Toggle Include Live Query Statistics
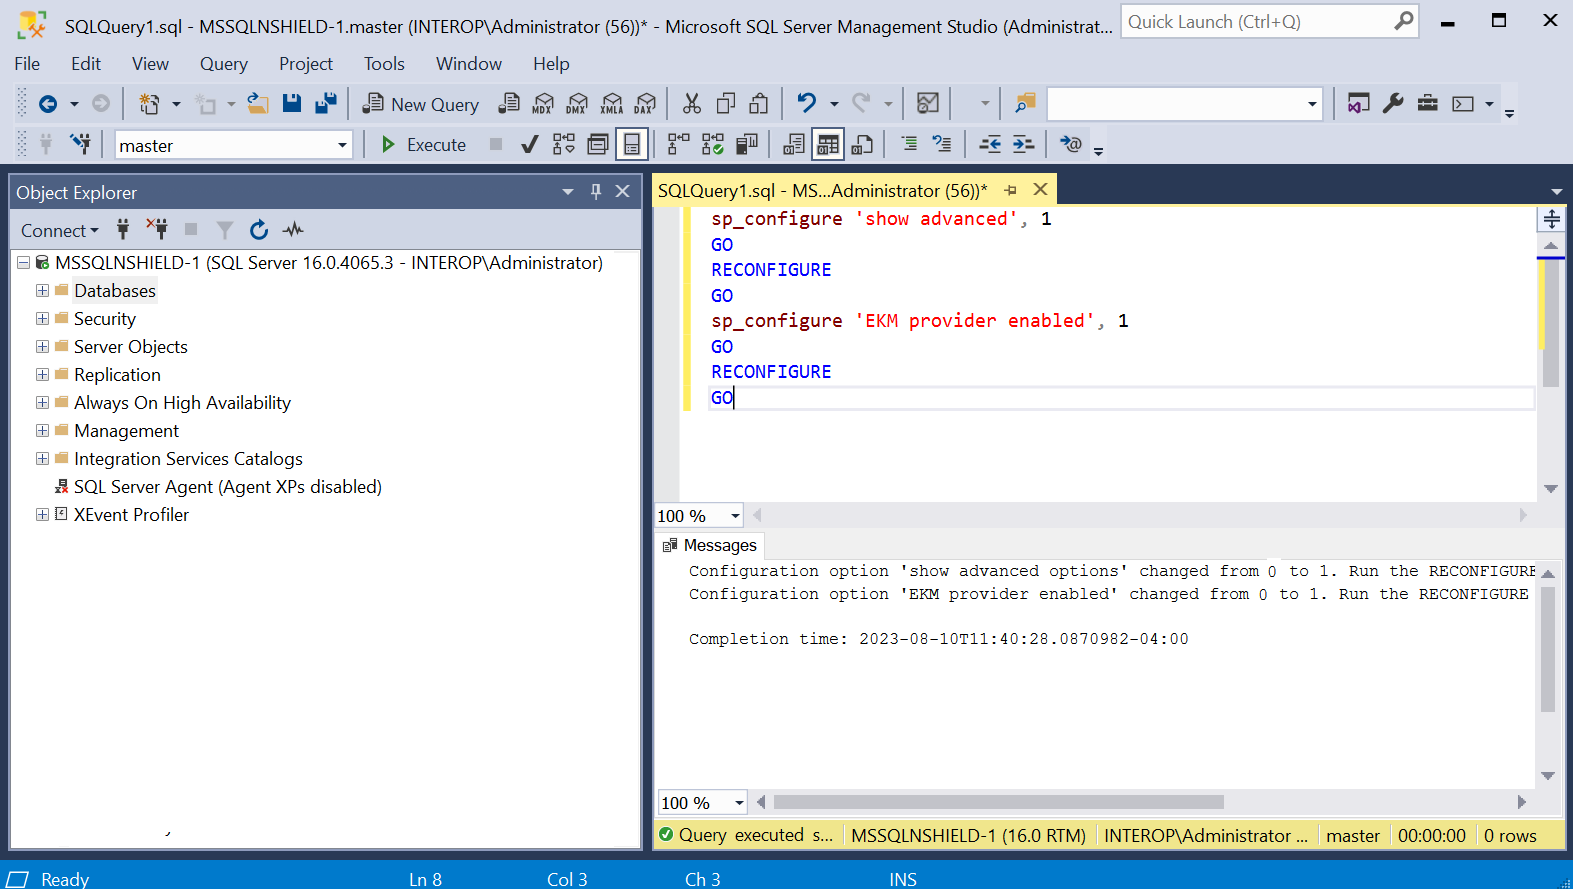This screenshot has width=1573, height=889. click(712, 144)
